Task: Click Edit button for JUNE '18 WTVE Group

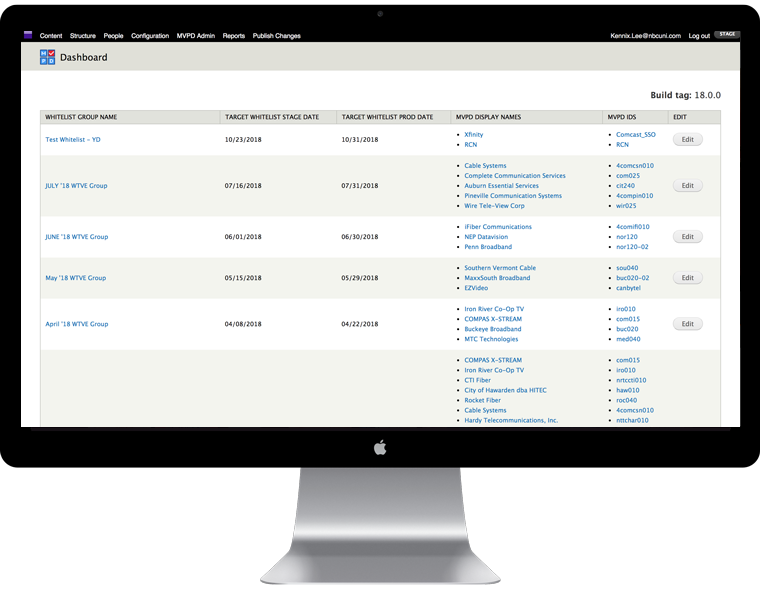Action: [687, 237]
